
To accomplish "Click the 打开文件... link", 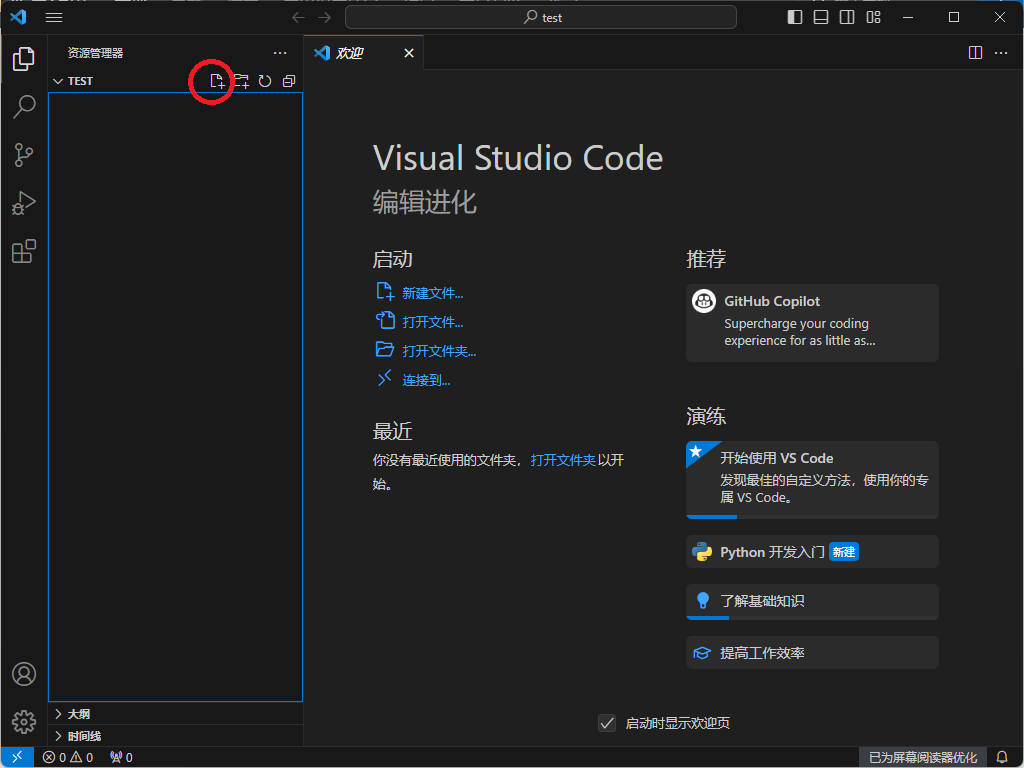I will tap(432, 322).
